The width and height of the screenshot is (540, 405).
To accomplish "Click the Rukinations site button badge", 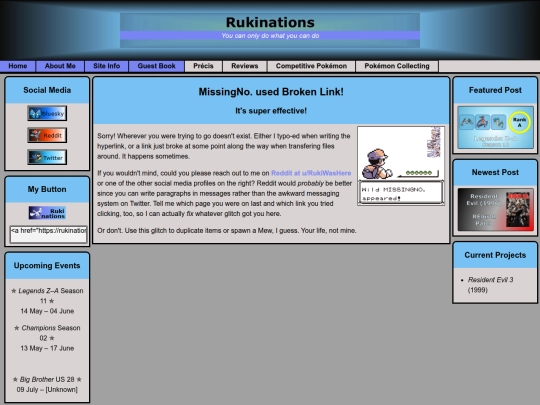I will point(47,213).
